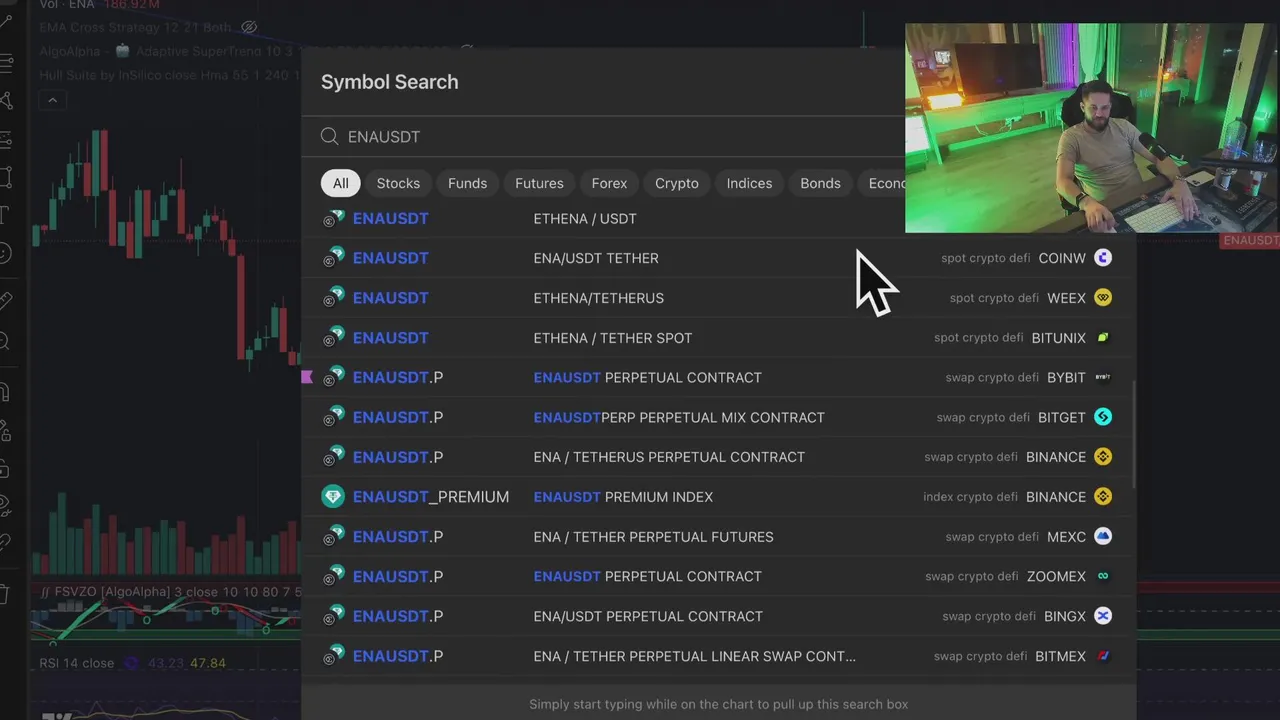Click the magnifier icon in the search box
The height and width of the screenshot is (720, 1280).
click(x=329, y=136)
